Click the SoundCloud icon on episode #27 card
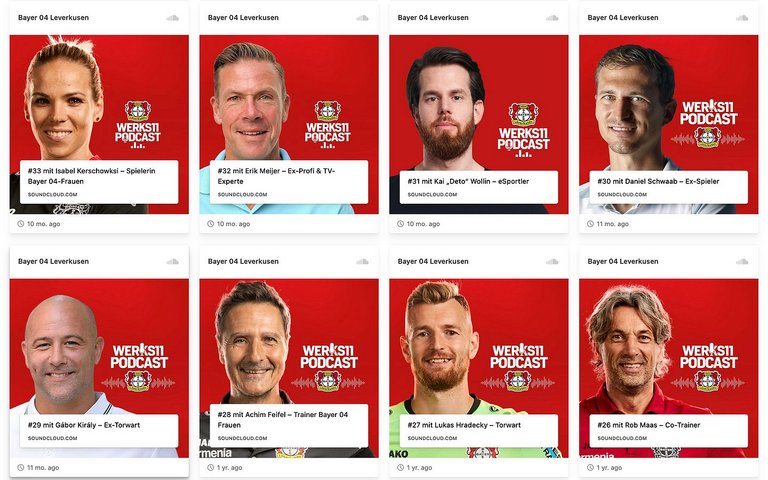The image size is (768, 480). coord(552,262)
